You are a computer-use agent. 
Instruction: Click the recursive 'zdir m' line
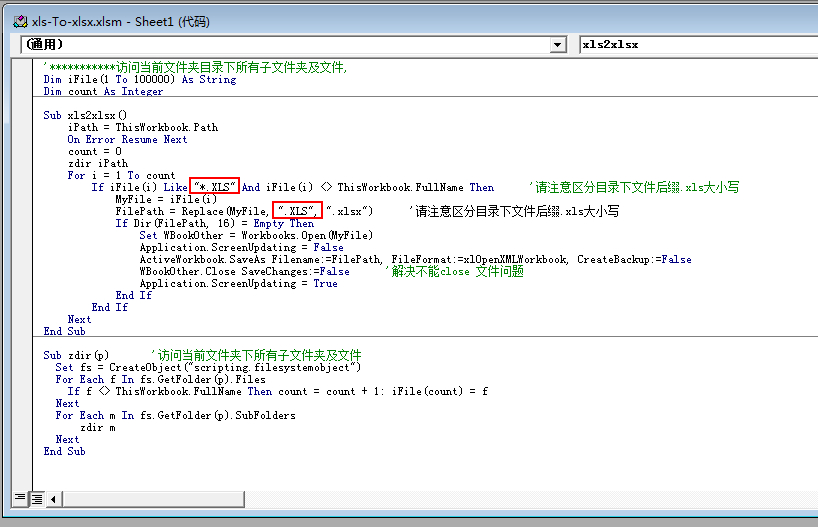98,427
